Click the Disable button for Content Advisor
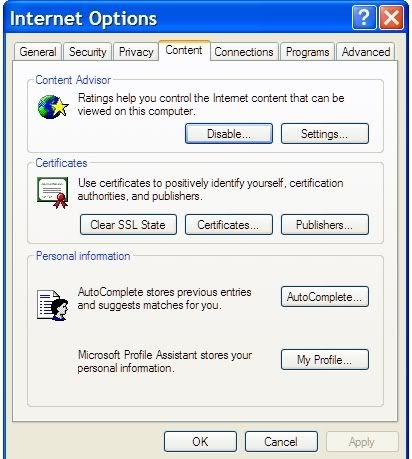Image resolution: width=412 pixels, height=459 pixels. point(229,134)
